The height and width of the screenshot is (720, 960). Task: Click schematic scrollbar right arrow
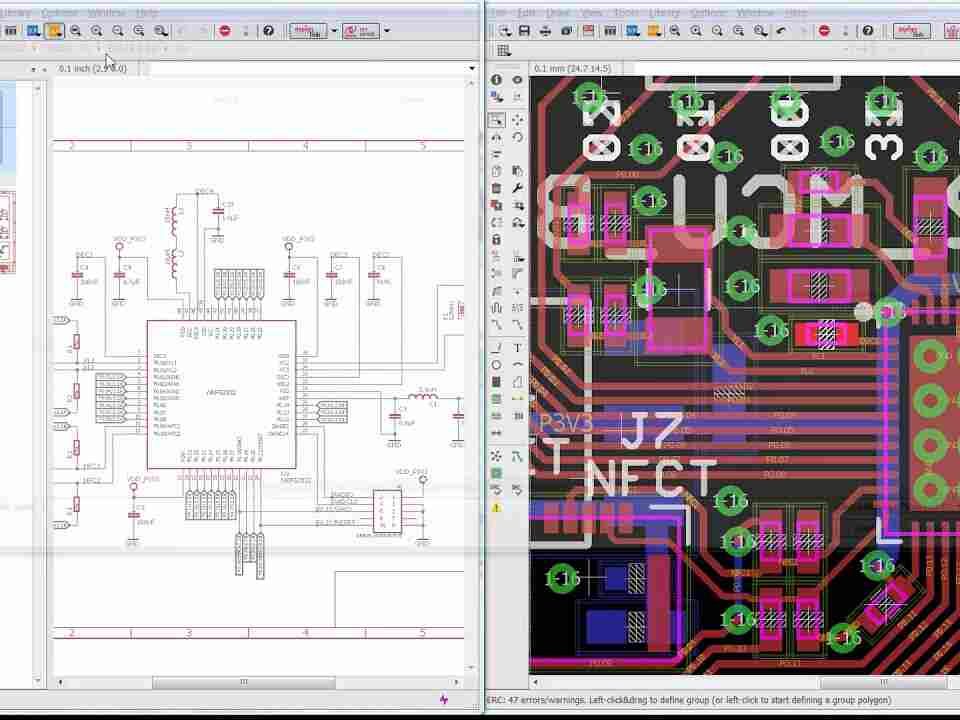click(x=457, y=681)
